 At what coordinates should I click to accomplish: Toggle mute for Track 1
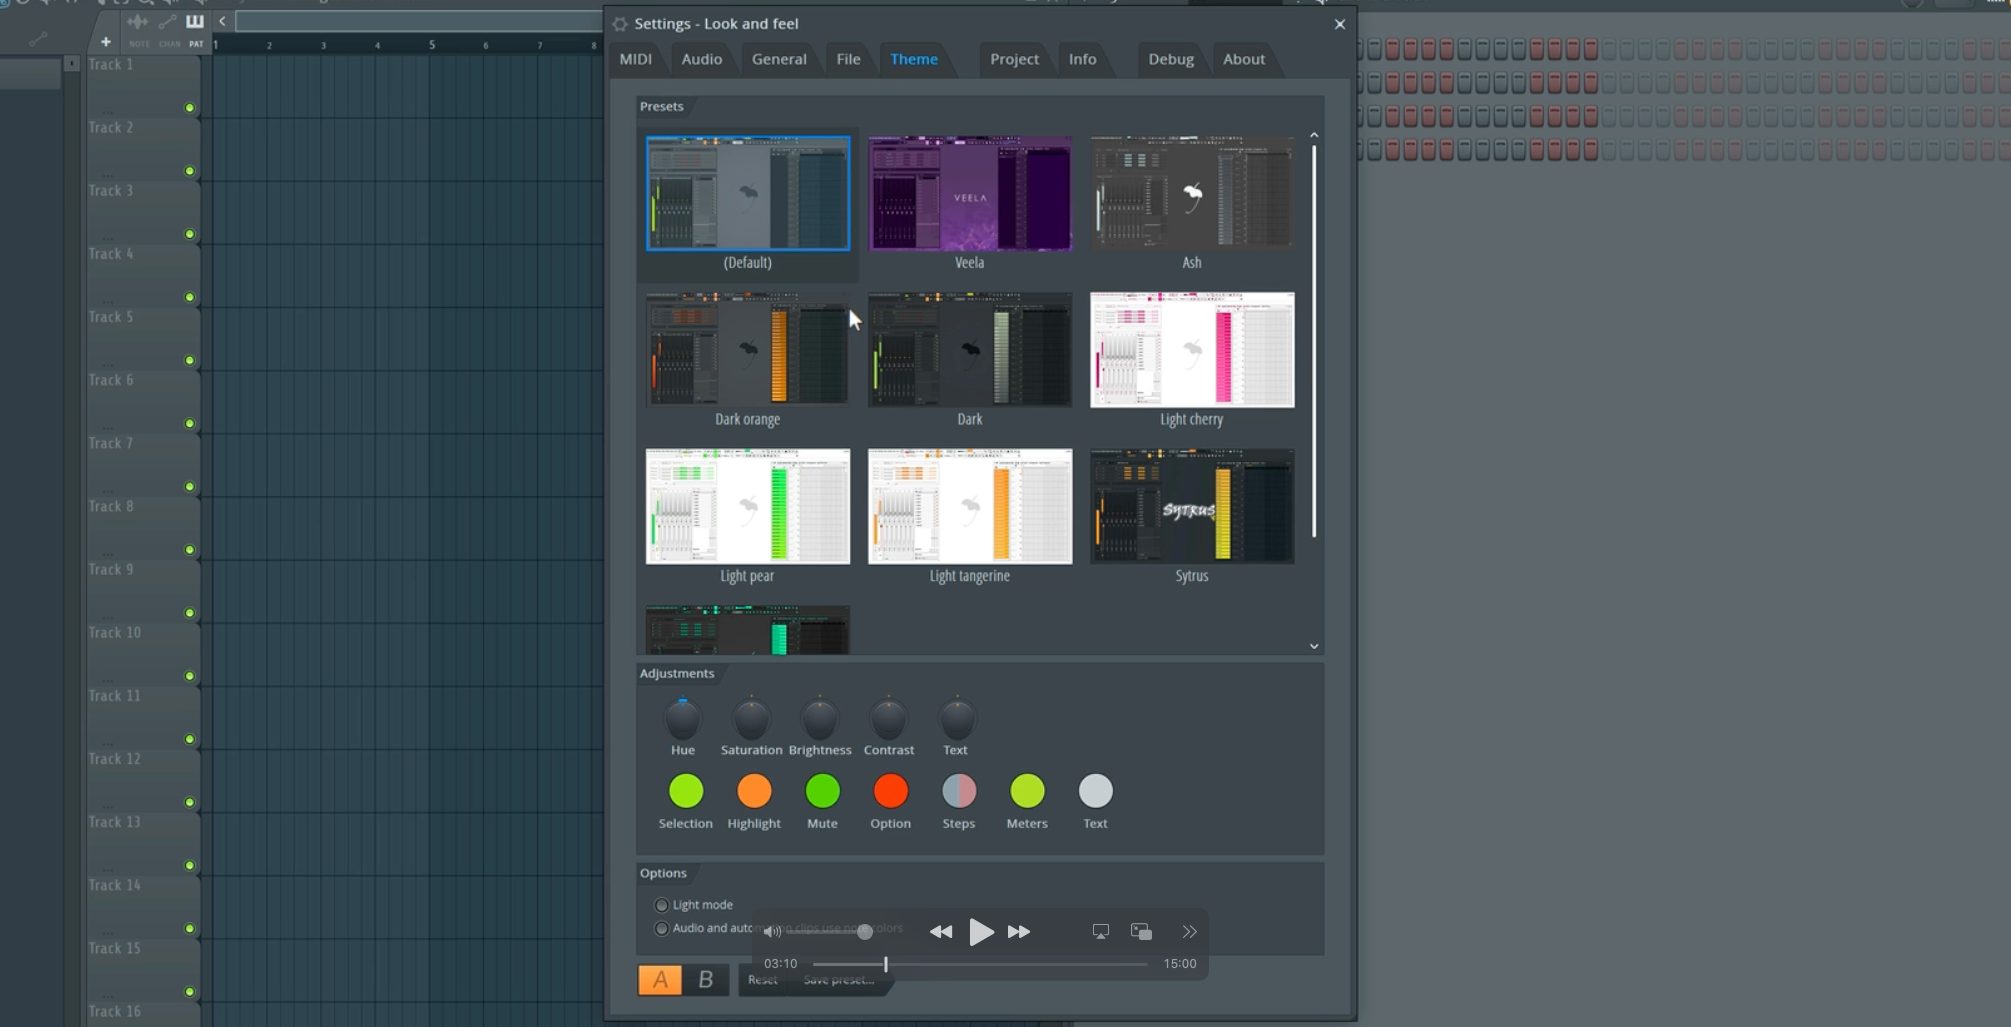pos(189,108)
